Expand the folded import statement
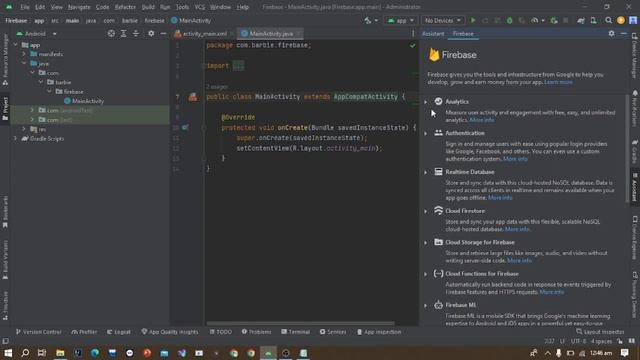Screen dimensions: 640x360 [238, 65]
